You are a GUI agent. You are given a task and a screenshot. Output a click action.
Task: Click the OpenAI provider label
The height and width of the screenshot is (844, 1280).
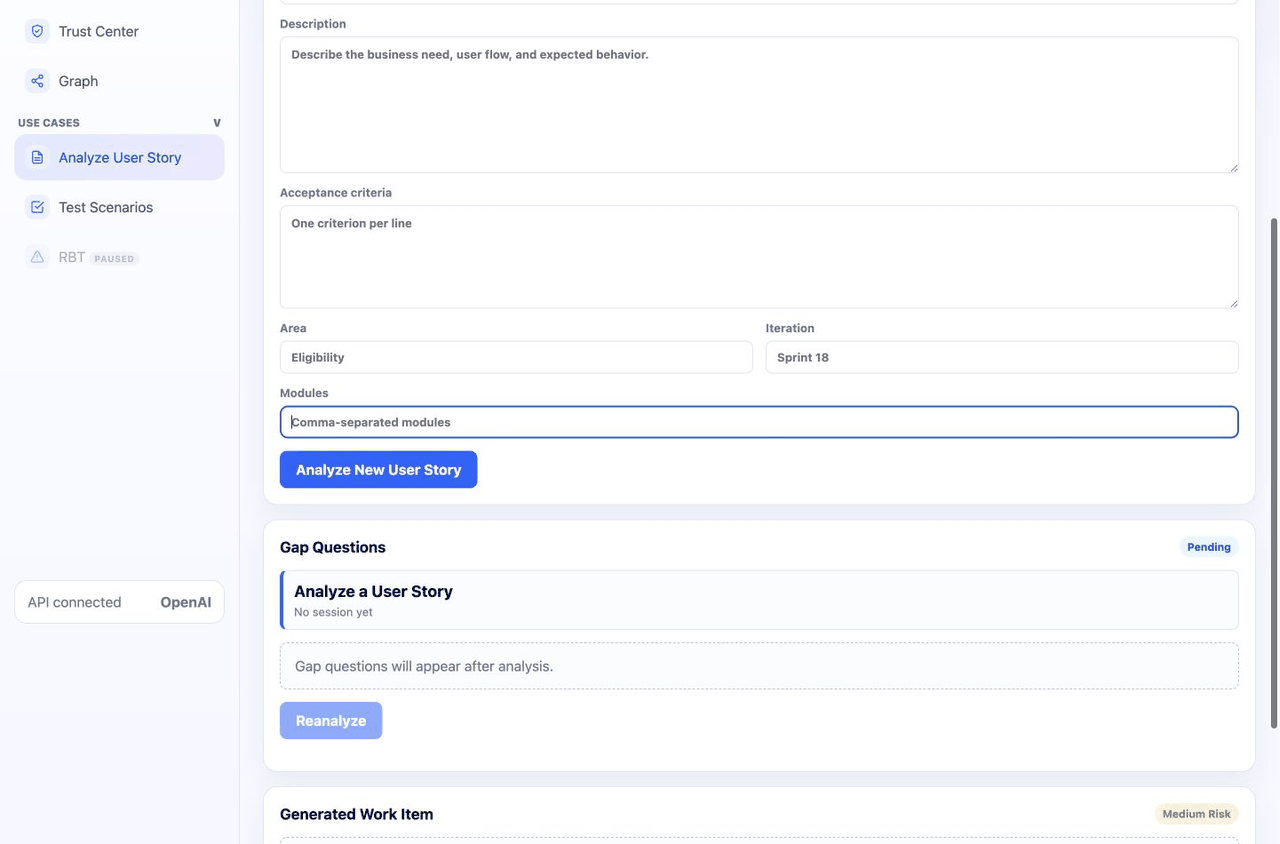pos(186,602)
